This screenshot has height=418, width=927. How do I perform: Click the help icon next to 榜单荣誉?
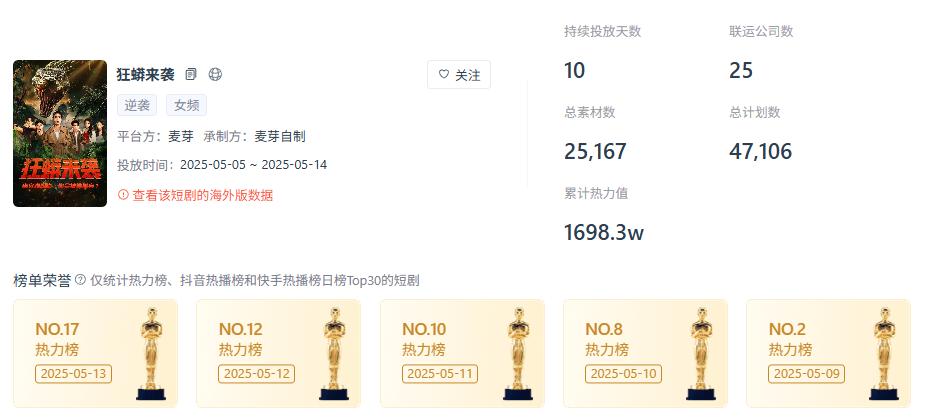point(80,280)
